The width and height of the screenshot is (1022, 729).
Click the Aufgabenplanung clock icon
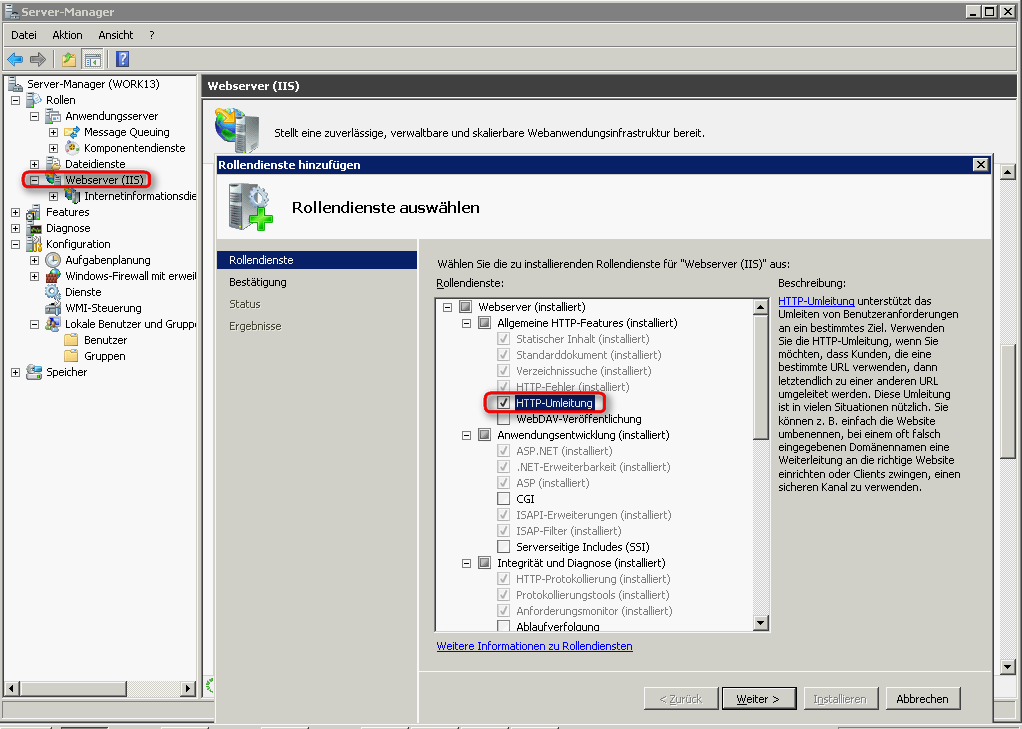(x=53, y=260)
